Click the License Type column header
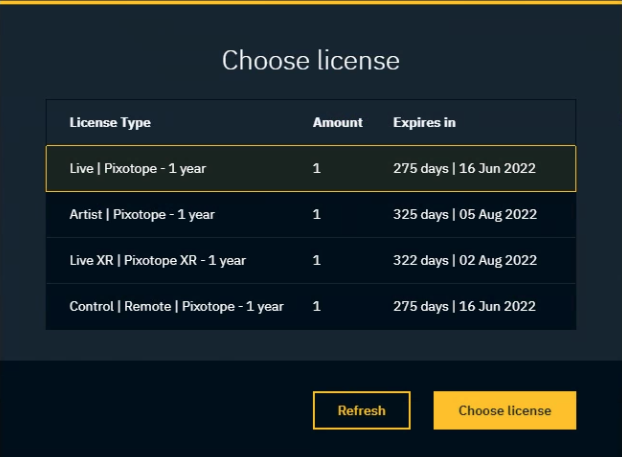 tap(110, 122)
